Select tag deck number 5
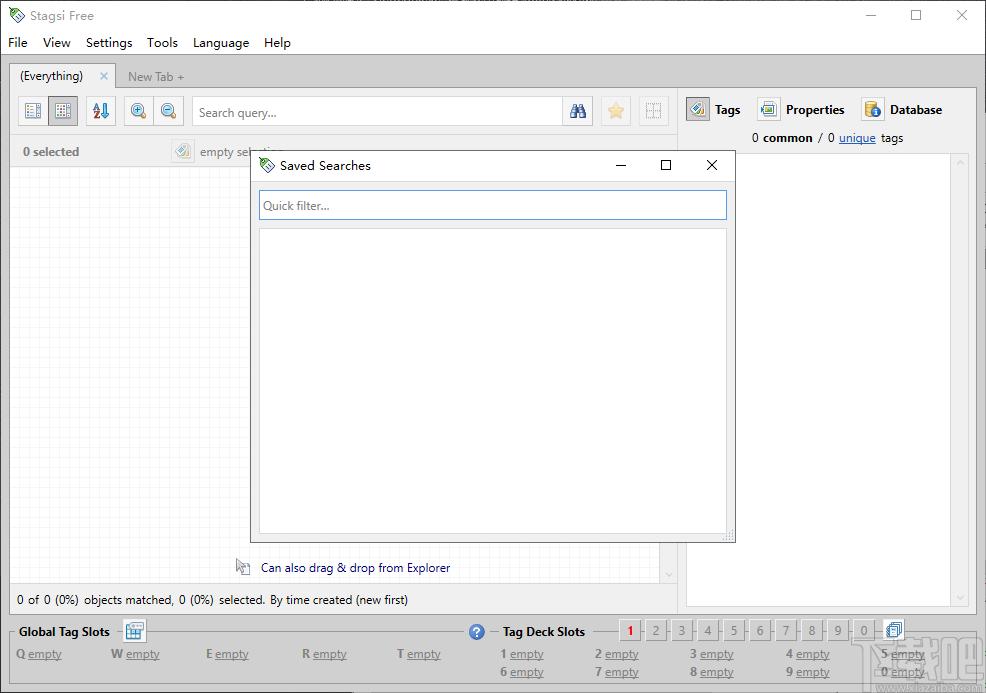986x693 pixels. 734,631
